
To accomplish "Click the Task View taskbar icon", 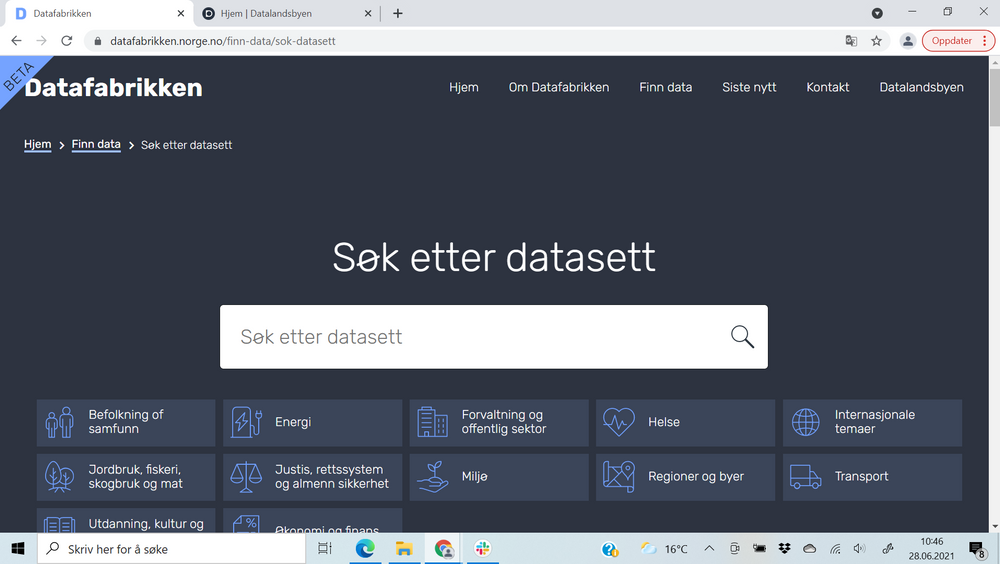I will (x=325, y=549).
